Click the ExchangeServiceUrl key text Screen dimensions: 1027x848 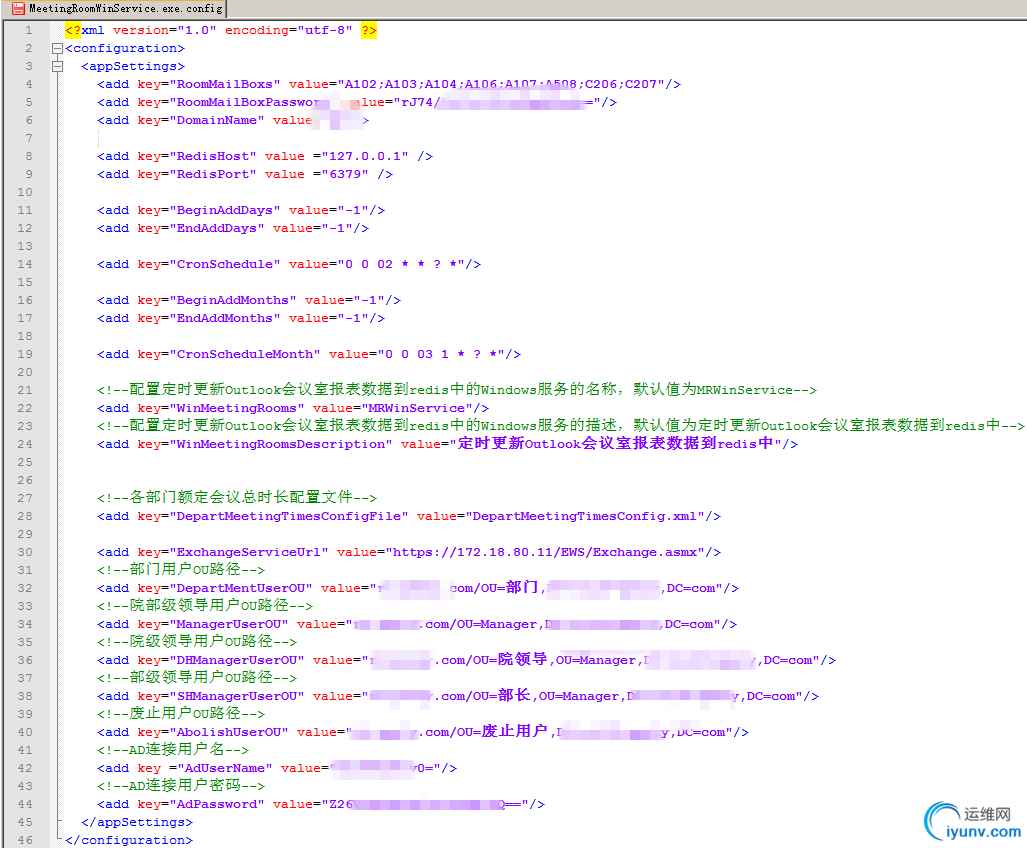coord(249,553)
